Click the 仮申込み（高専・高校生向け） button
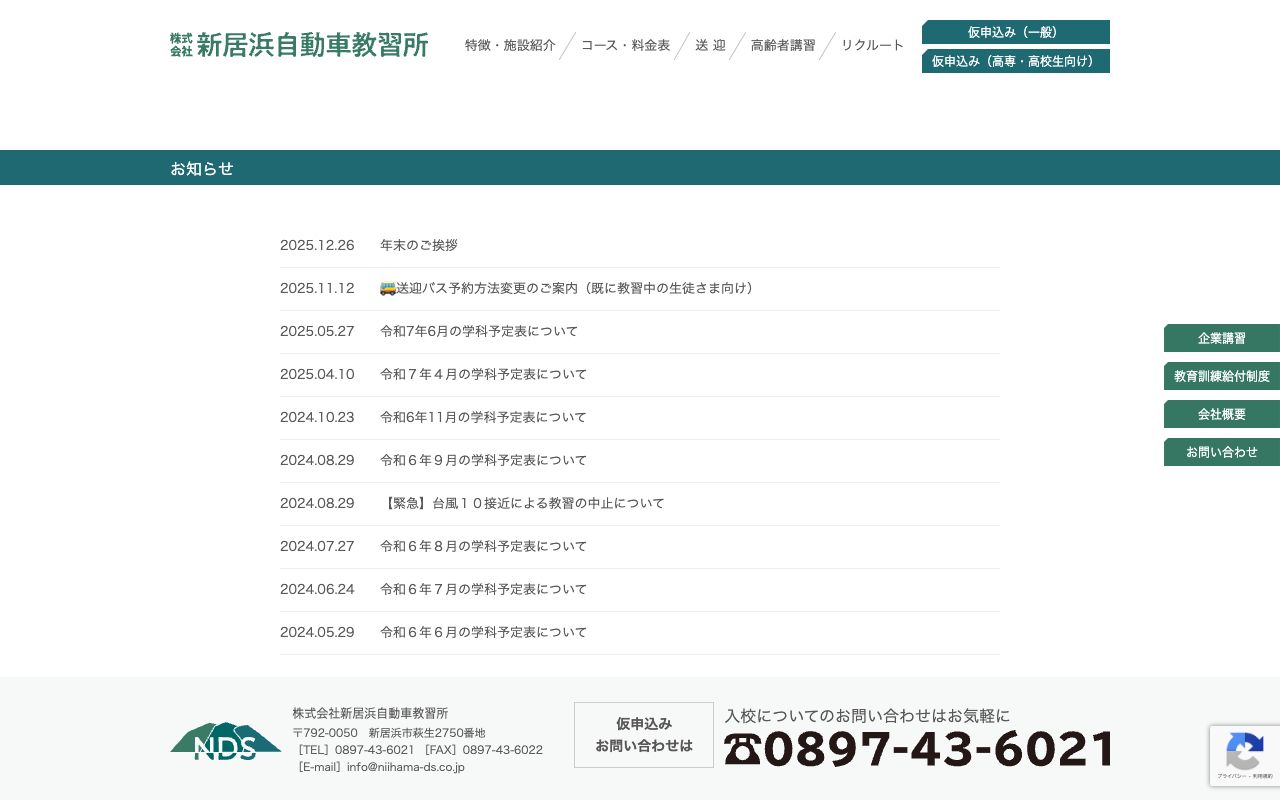The width and height of the screenshot is (1280, 800). [x=1016, y=61]
